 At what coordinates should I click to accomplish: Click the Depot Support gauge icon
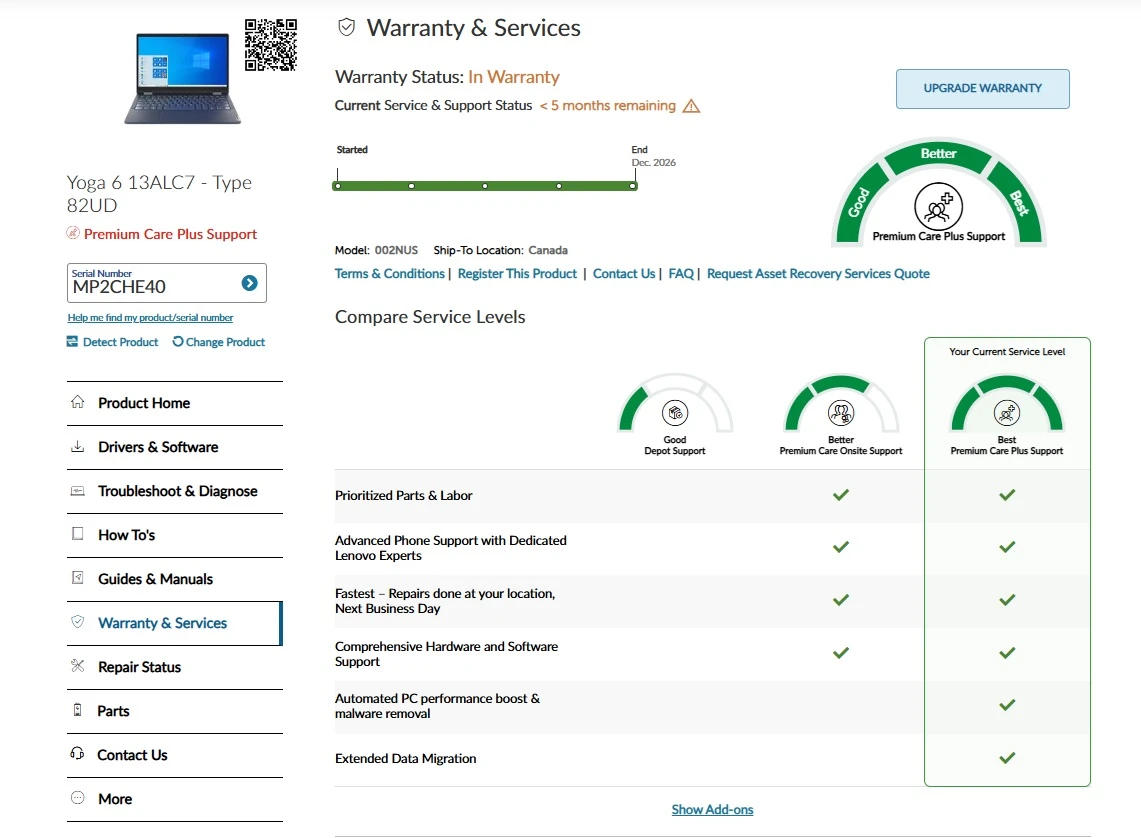(x=675, y=413)
